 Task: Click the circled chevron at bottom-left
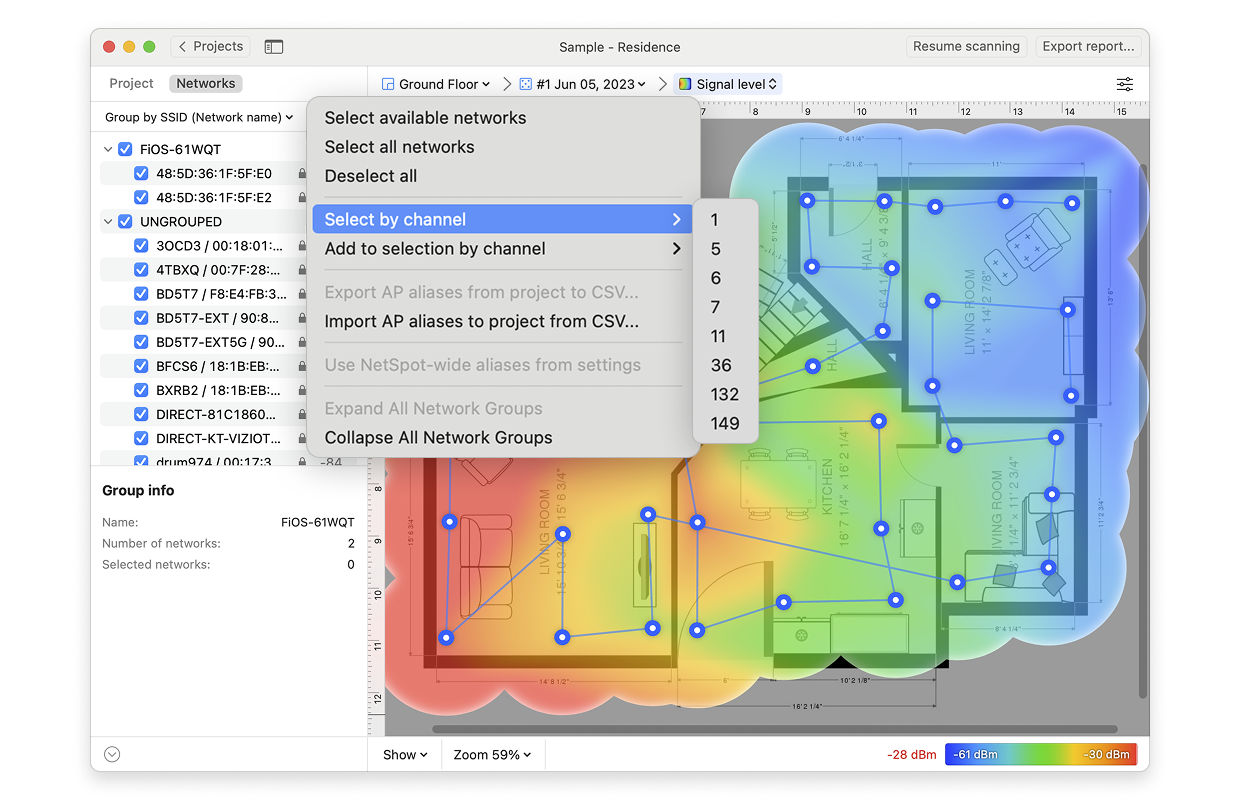coord(112,755)
